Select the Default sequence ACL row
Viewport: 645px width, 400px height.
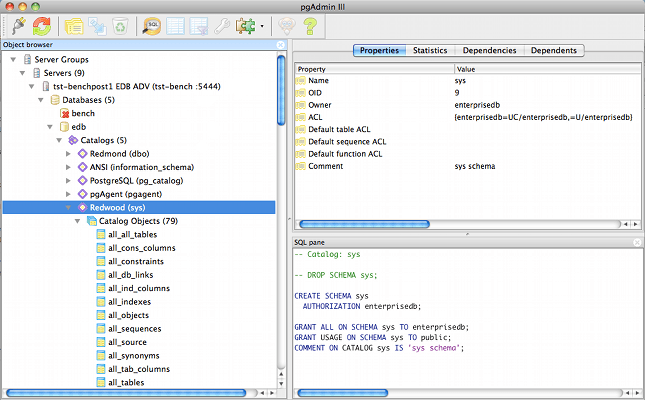(468, 142)
